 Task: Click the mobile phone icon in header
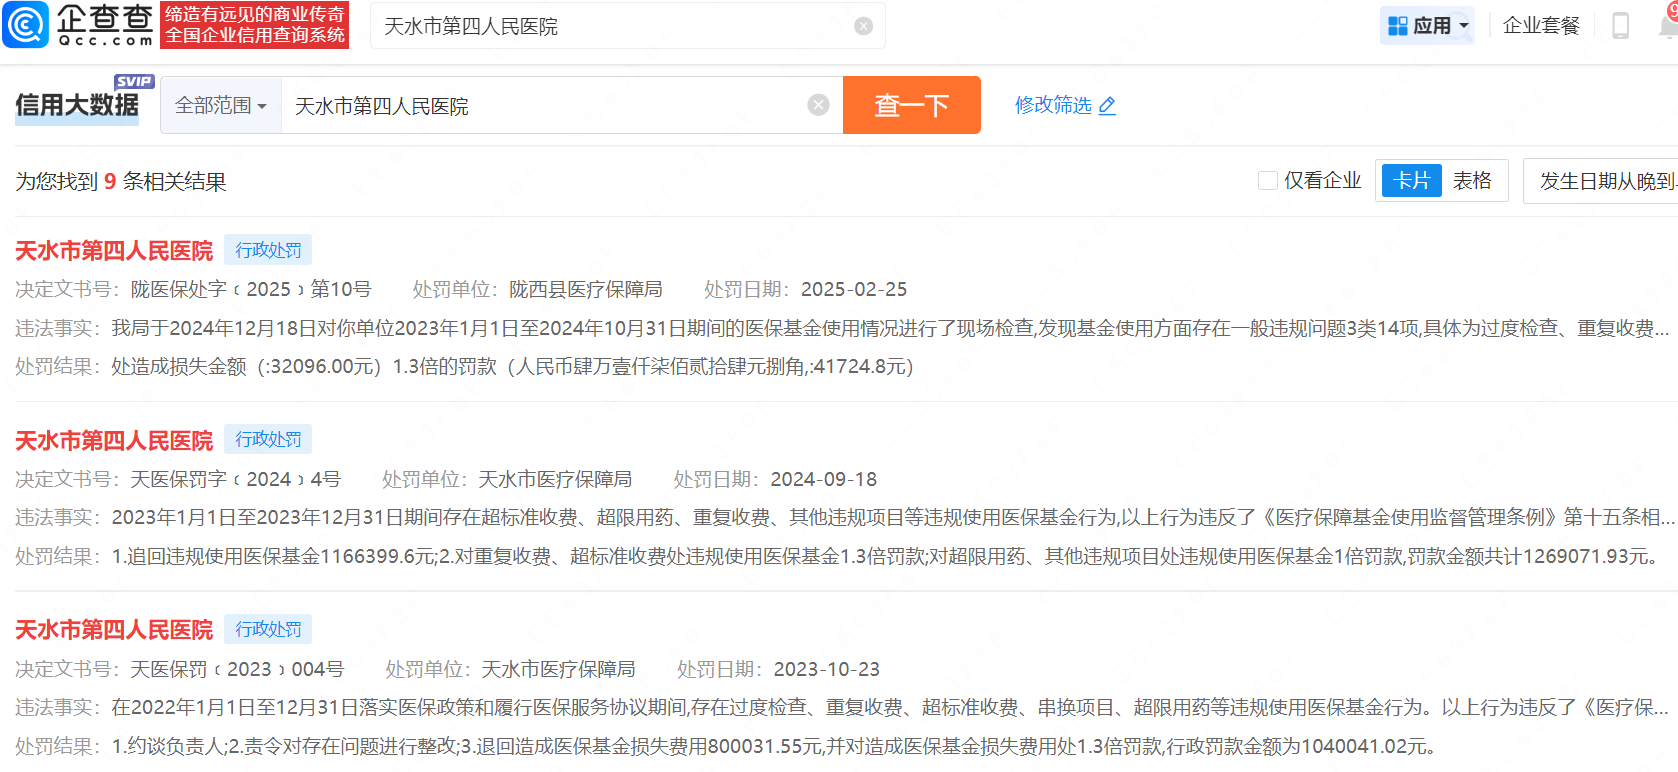click(x=1620, y=26)
